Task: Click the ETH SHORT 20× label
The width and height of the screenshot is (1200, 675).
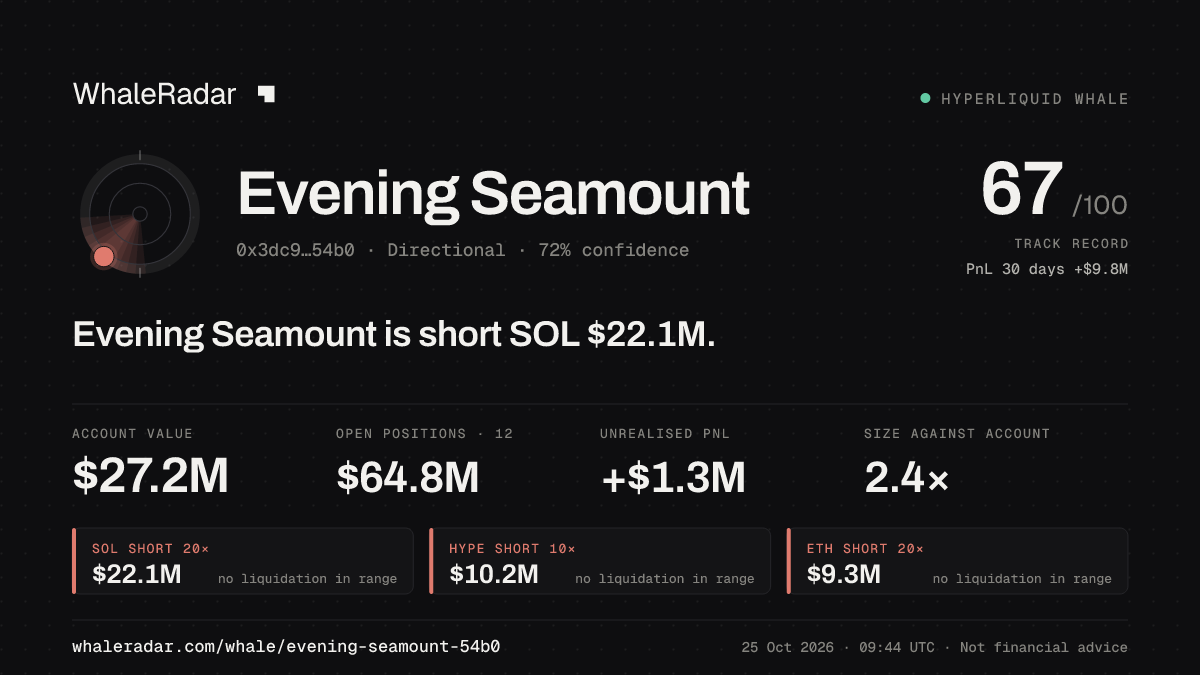Action: point(865,549)
